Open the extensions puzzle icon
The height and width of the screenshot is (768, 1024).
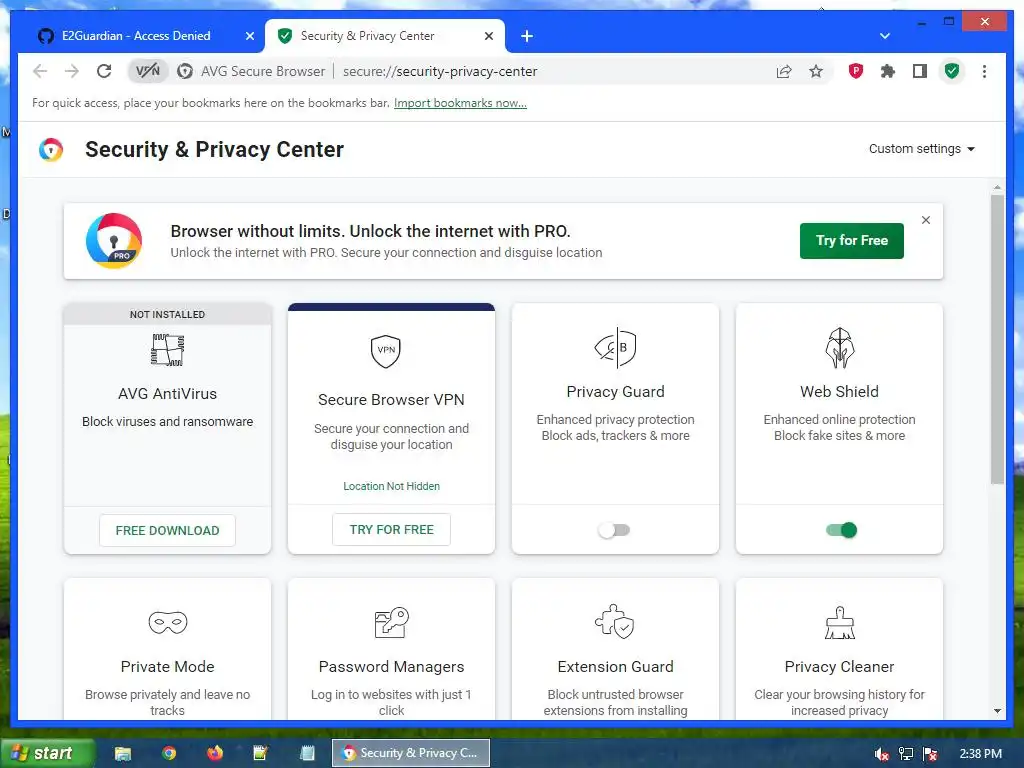coord(888,71)
